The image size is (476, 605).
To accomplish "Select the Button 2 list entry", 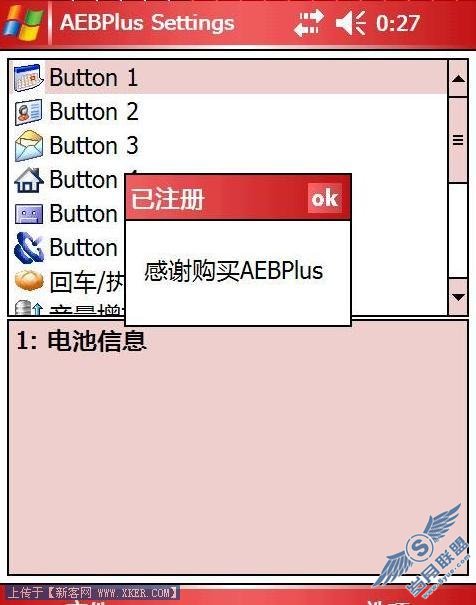I will 228,112.
